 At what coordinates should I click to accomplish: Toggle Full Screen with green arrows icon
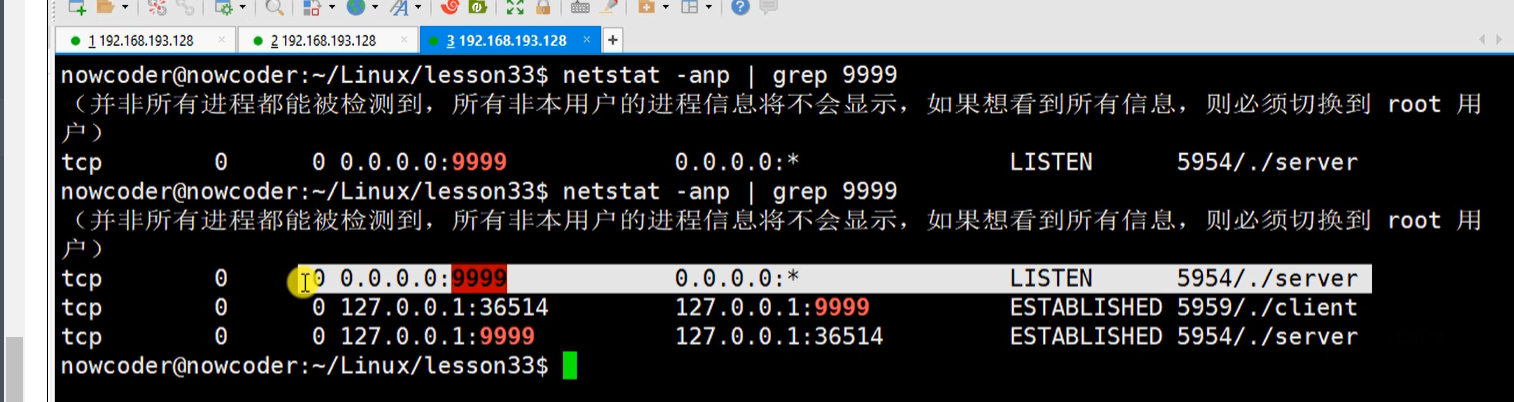[515, 7]
